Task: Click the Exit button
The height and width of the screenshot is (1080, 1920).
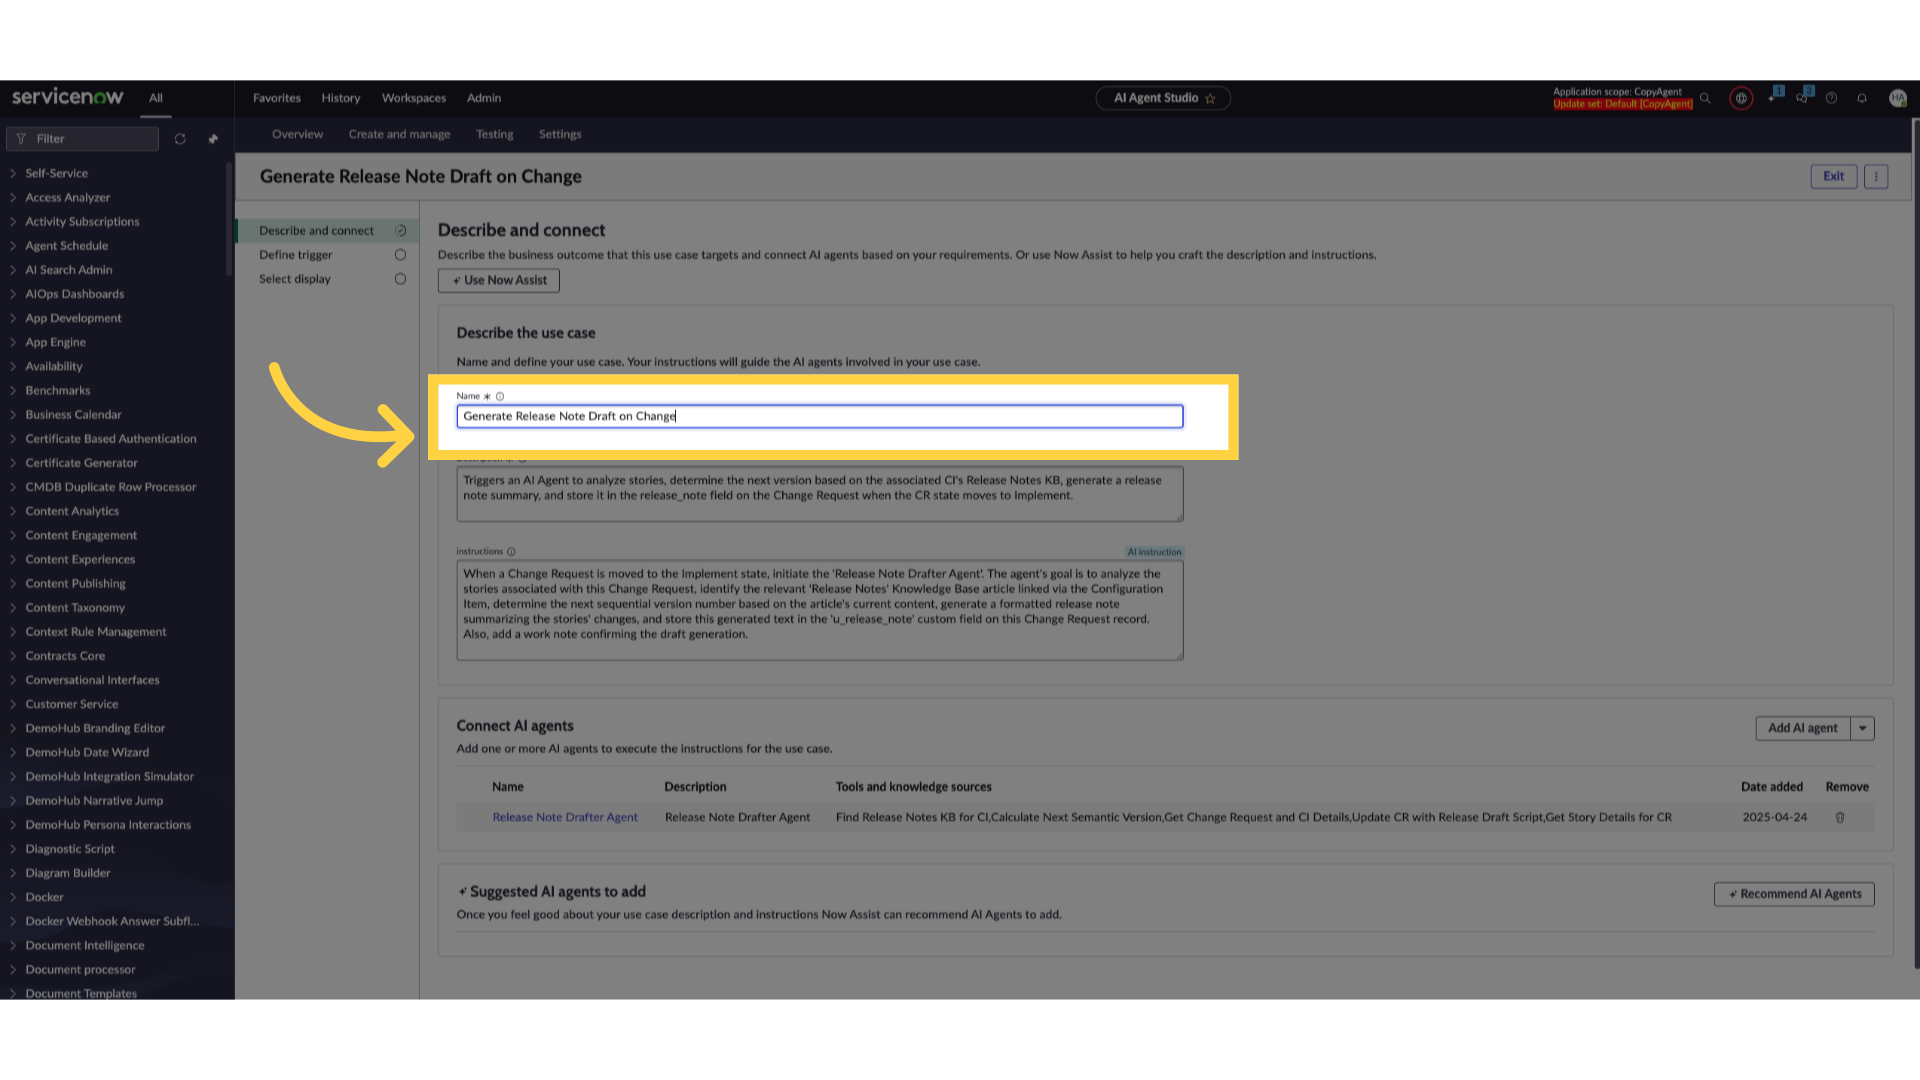Action: pos(1834,176)
